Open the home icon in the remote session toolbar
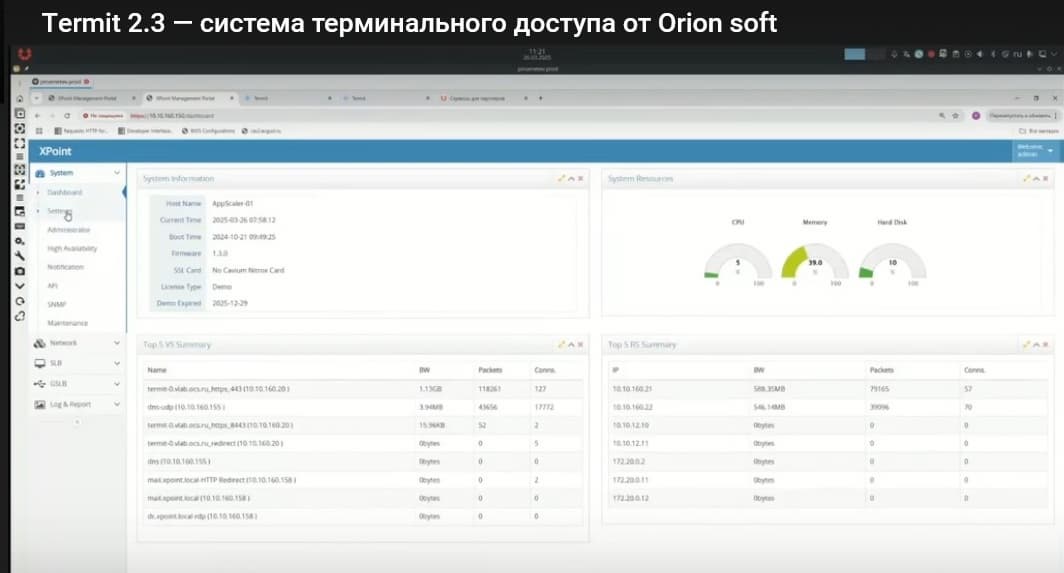Viewport: 1064px width, 573px height. [x=20, y=98]
